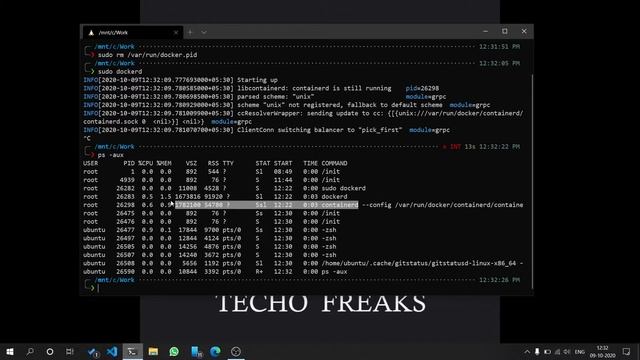This screenshot has width=640, height=360.
Task: Click the Linux penguin tab icon
Action: (91, 33)
